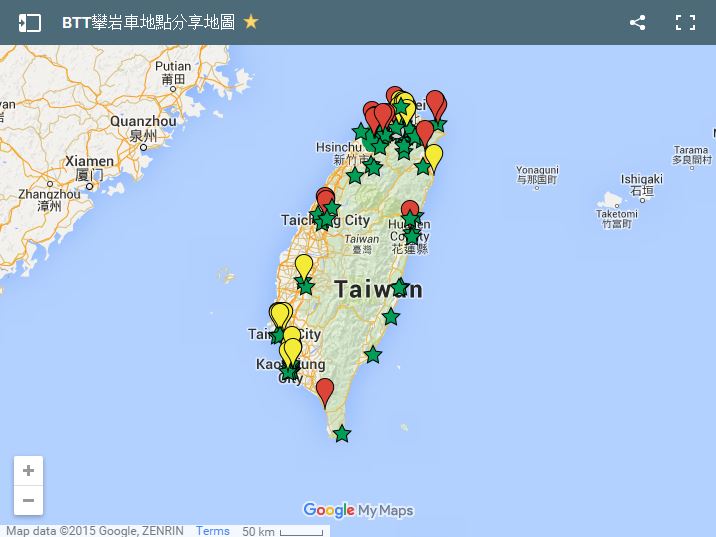Star this BTT map as favorite

pyautogui.click(x=251, y=22)
